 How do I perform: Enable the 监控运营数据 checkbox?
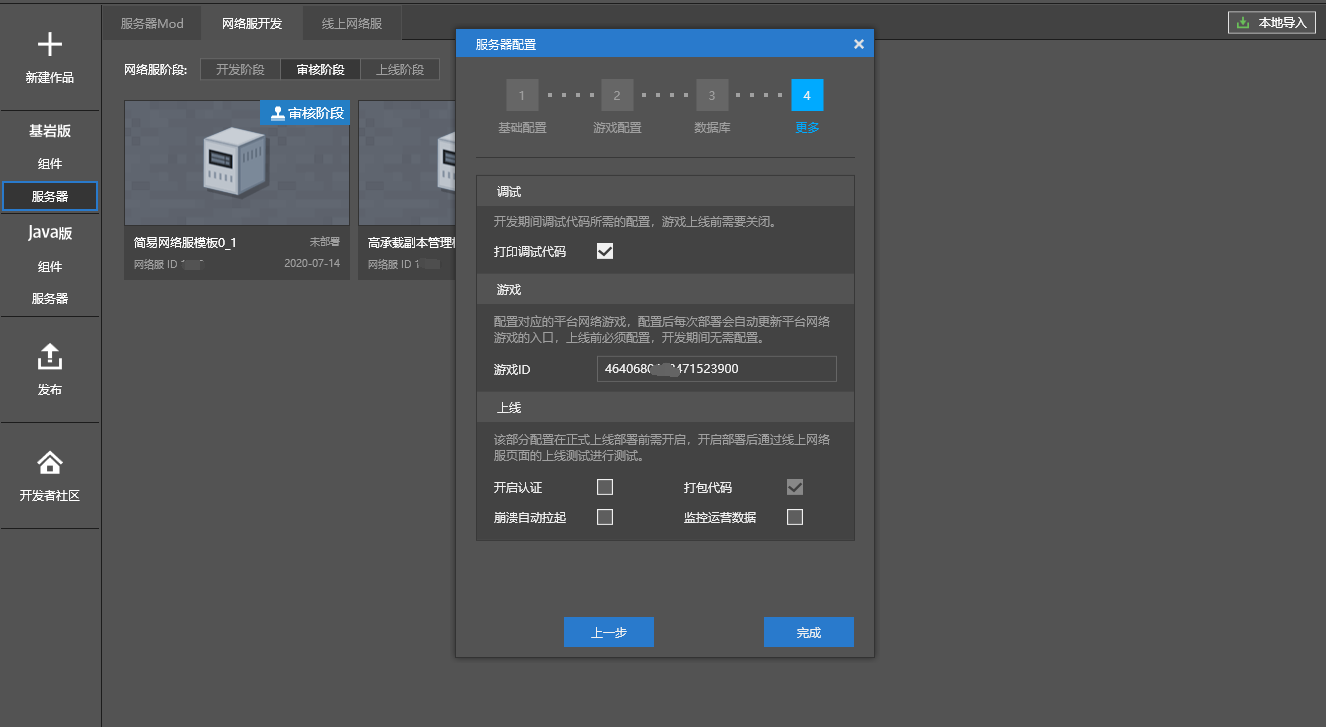(x=795, y=517)
